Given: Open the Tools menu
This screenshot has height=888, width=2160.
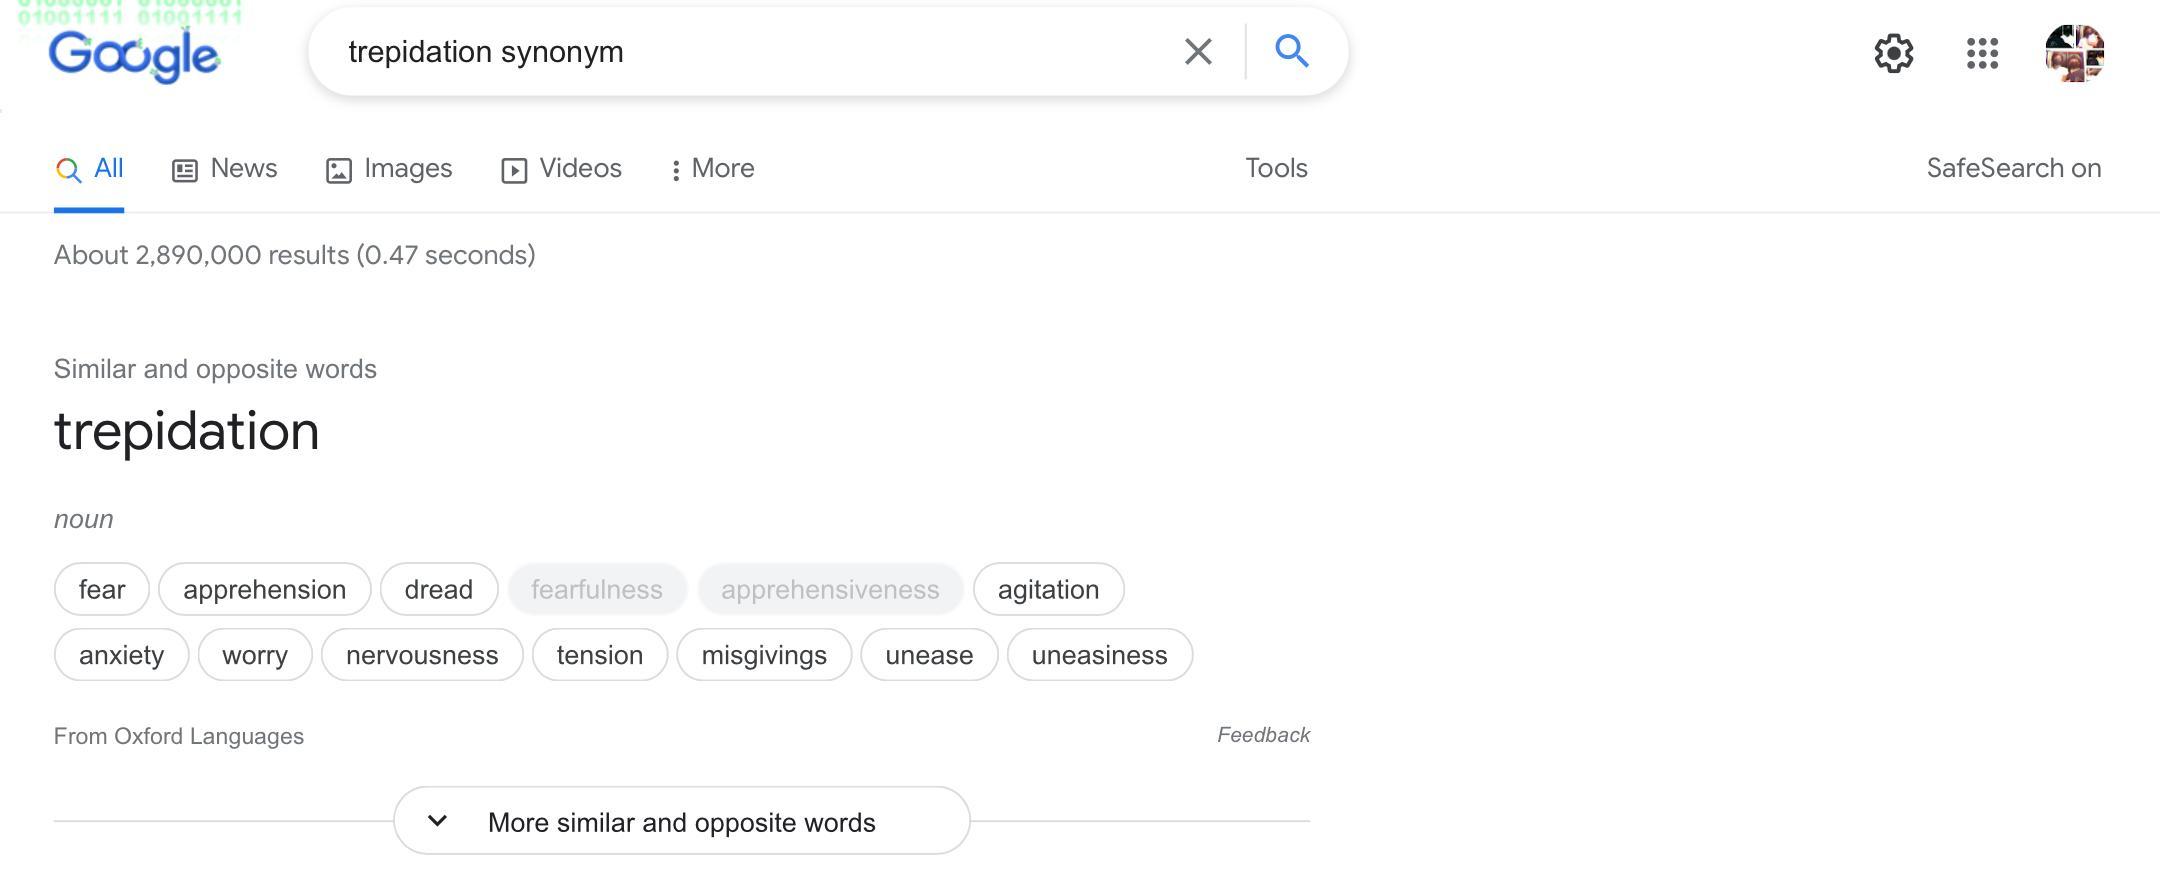Looking at the screenshot, I should click(1276, 169).
